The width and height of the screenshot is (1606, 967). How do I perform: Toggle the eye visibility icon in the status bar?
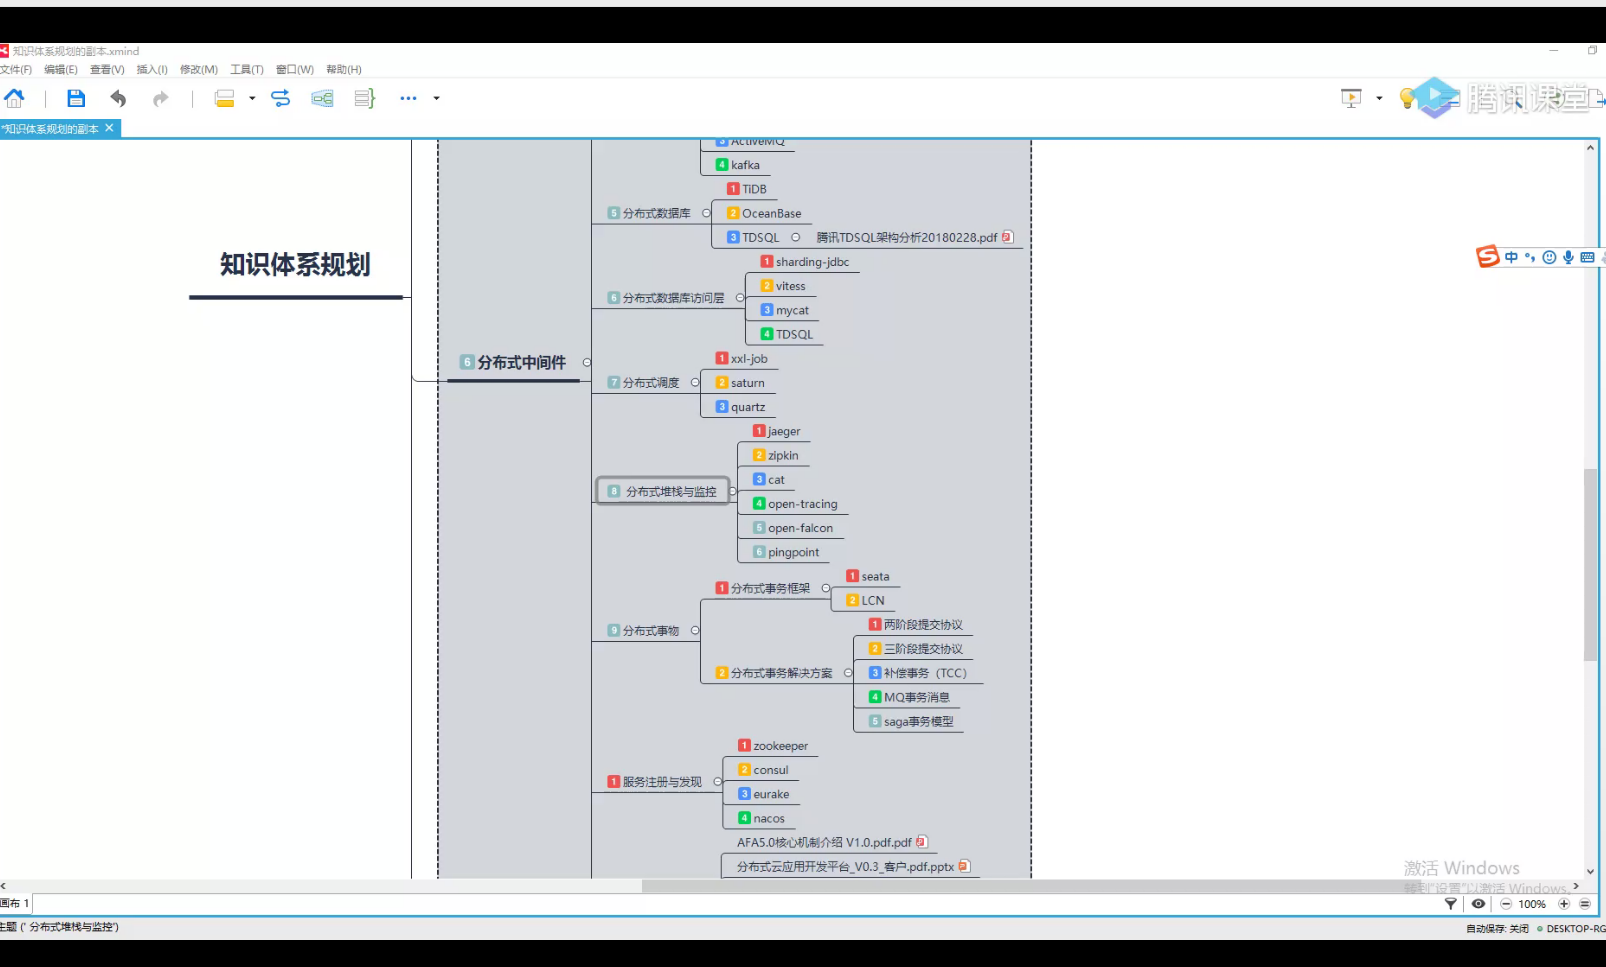[1478, 904]
